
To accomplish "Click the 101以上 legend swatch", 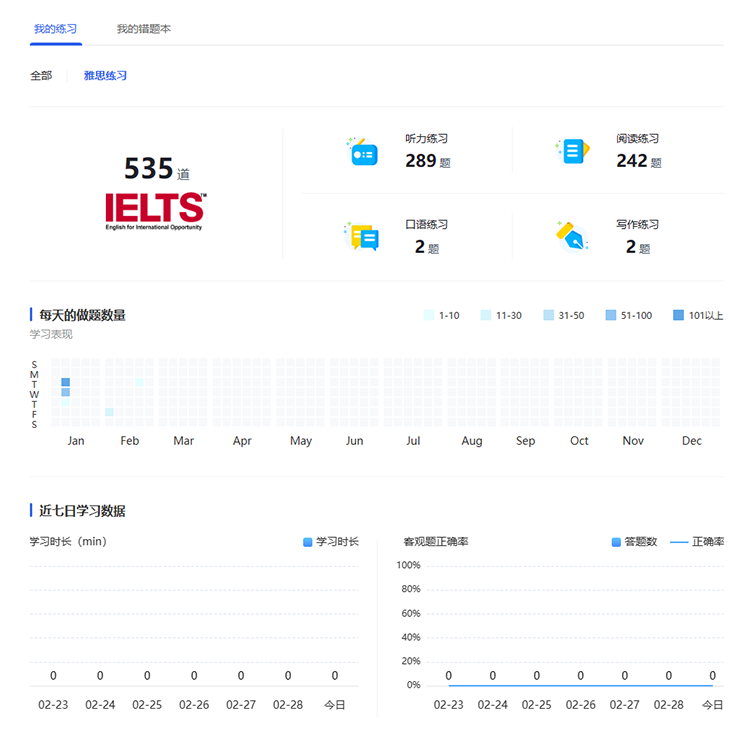I will tap(678, 315).
